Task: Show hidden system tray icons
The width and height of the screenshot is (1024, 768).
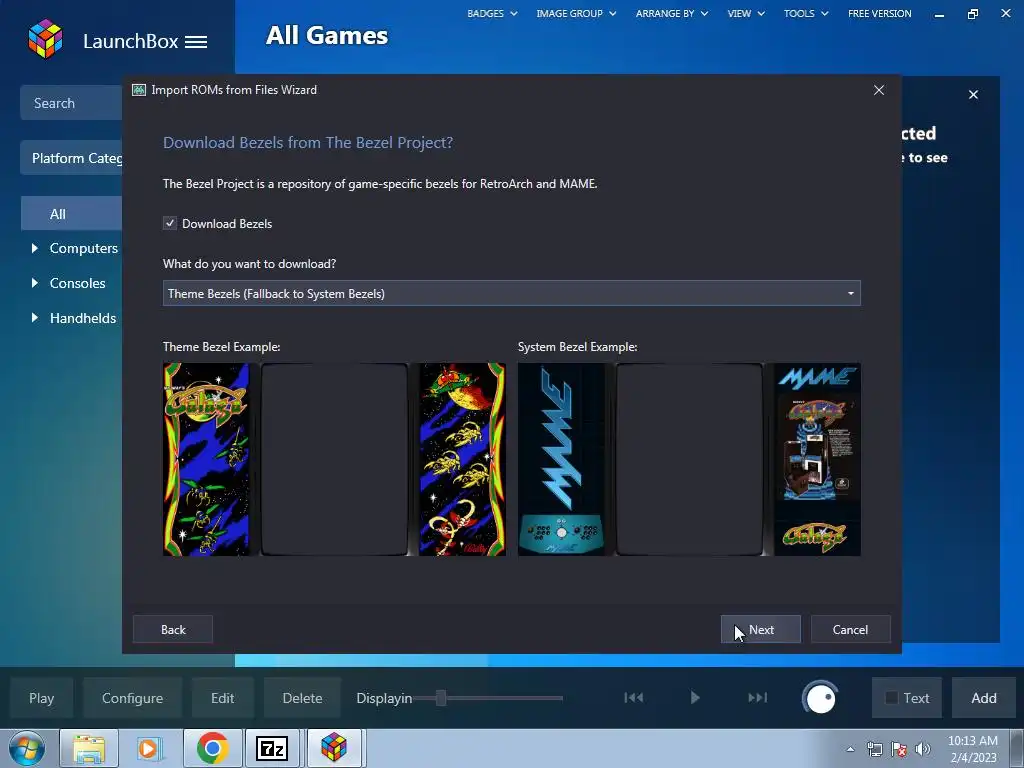Action: 850,749
